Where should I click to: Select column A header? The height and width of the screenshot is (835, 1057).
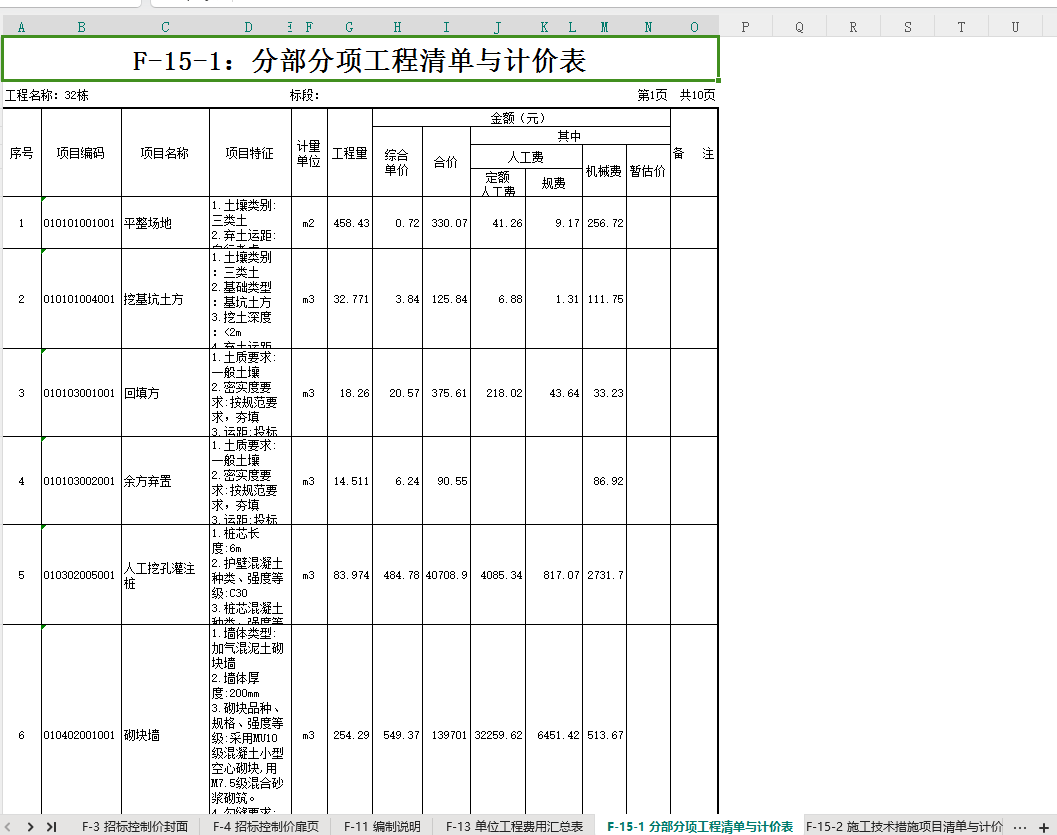(22, 27)
